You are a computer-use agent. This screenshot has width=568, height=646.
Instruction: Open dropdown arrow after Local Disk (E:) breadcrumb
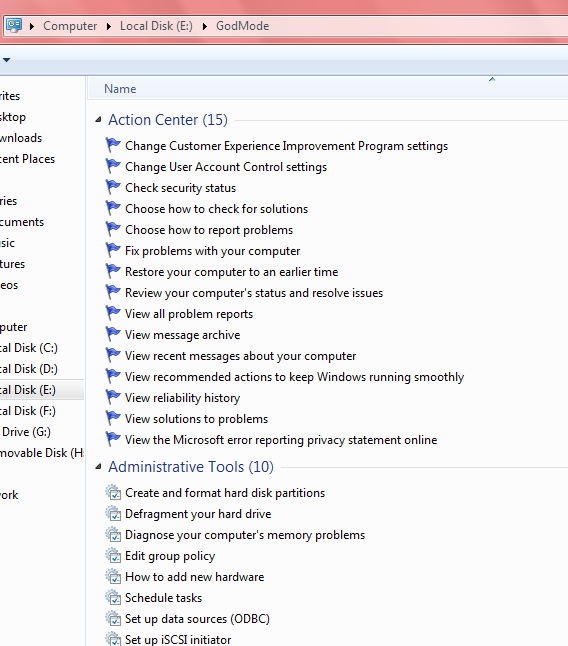tap(204, 26)
